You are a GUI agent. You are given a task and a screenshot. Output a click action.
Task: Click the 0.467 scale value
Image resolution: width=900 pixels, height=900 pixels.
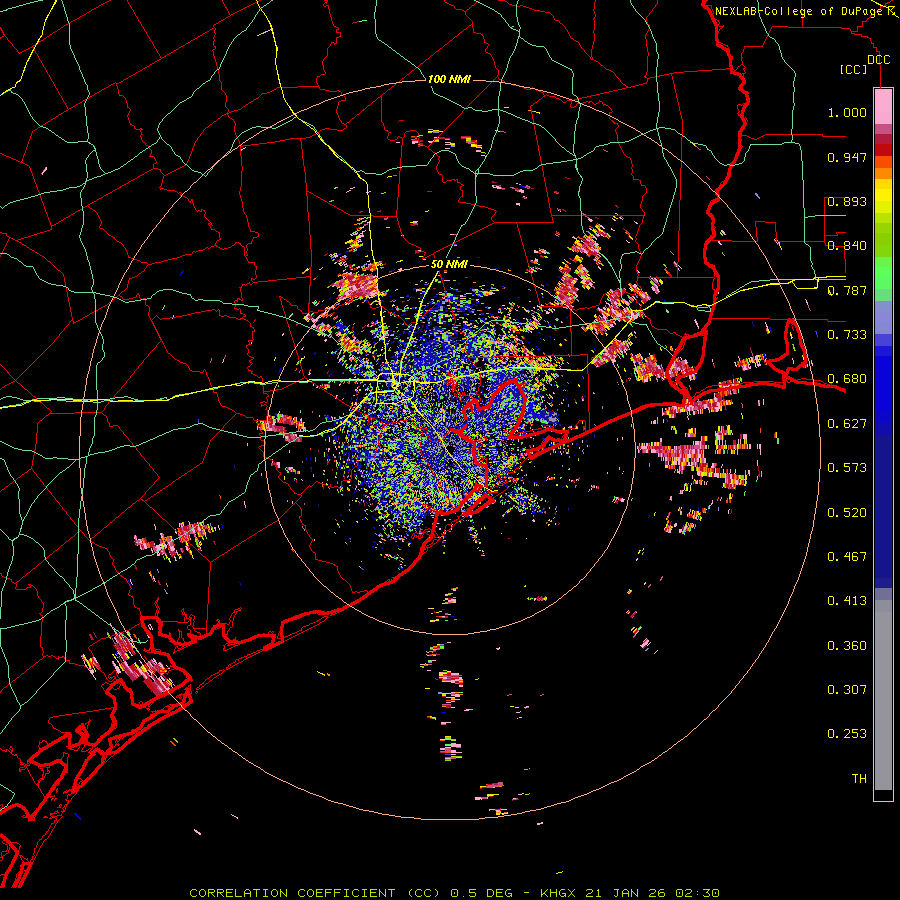[x=847, y=557]
